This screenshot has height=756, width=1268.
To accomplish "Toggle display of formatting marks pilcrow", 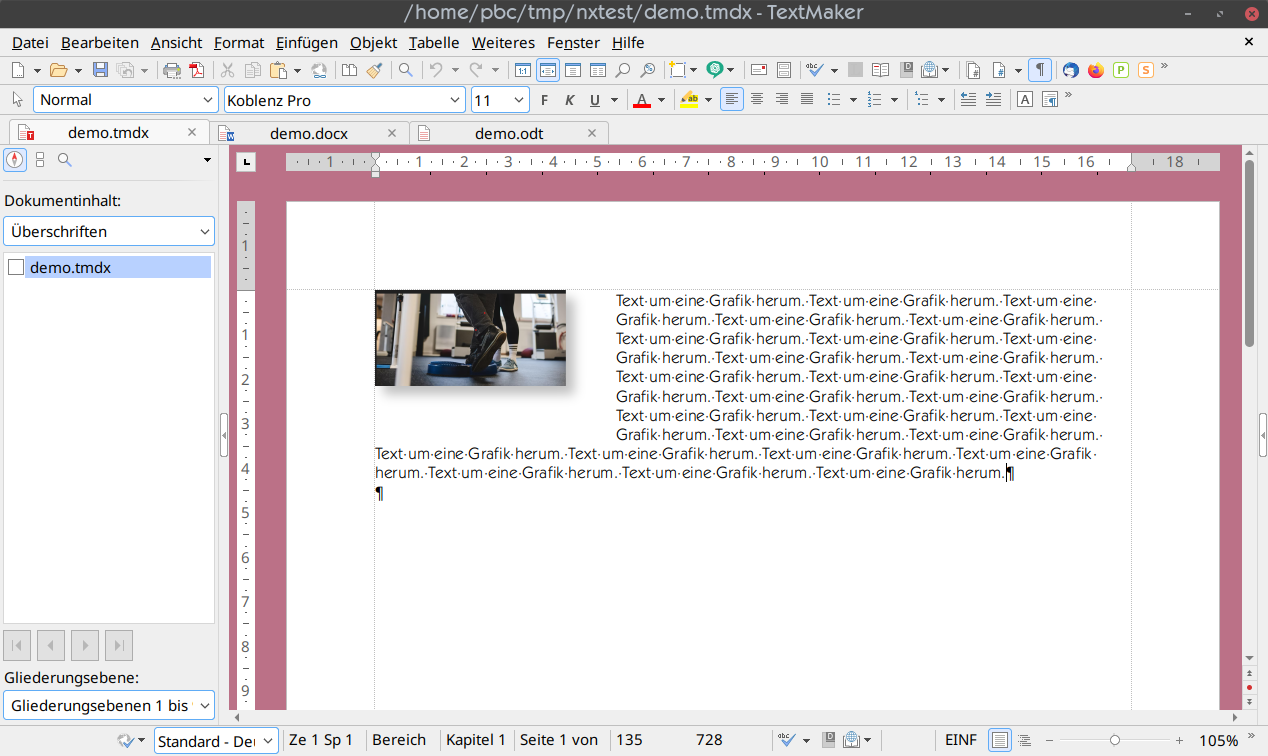I will point(1040,70).
